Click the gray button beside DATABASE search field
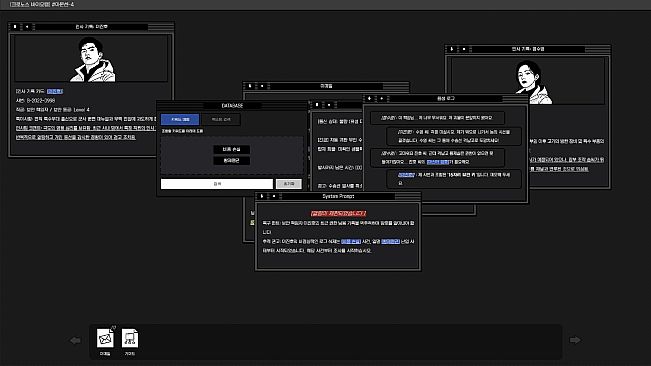651x366 pixels. pyautogui.click(x=289, y=184)
